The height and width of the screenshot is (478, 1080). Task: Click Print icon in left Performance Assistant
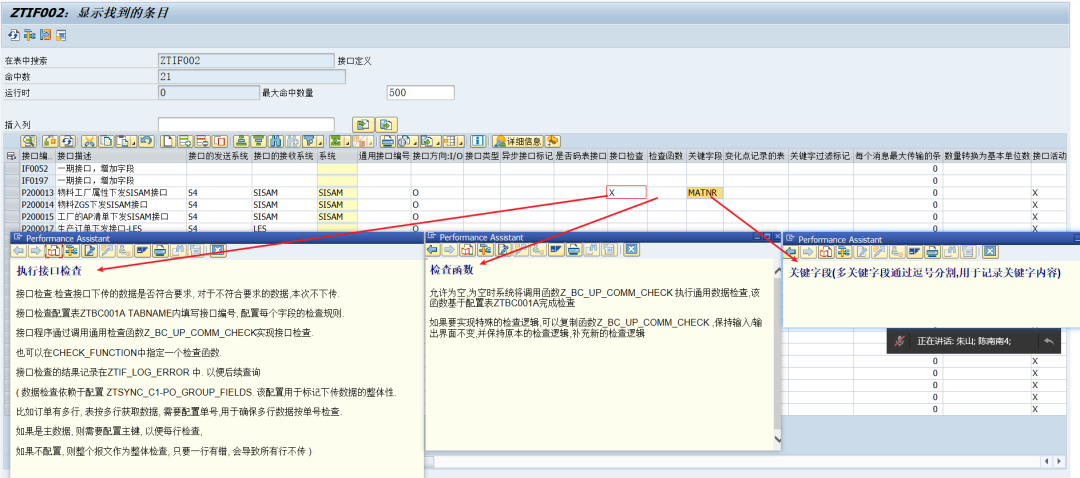pos(160,251)
